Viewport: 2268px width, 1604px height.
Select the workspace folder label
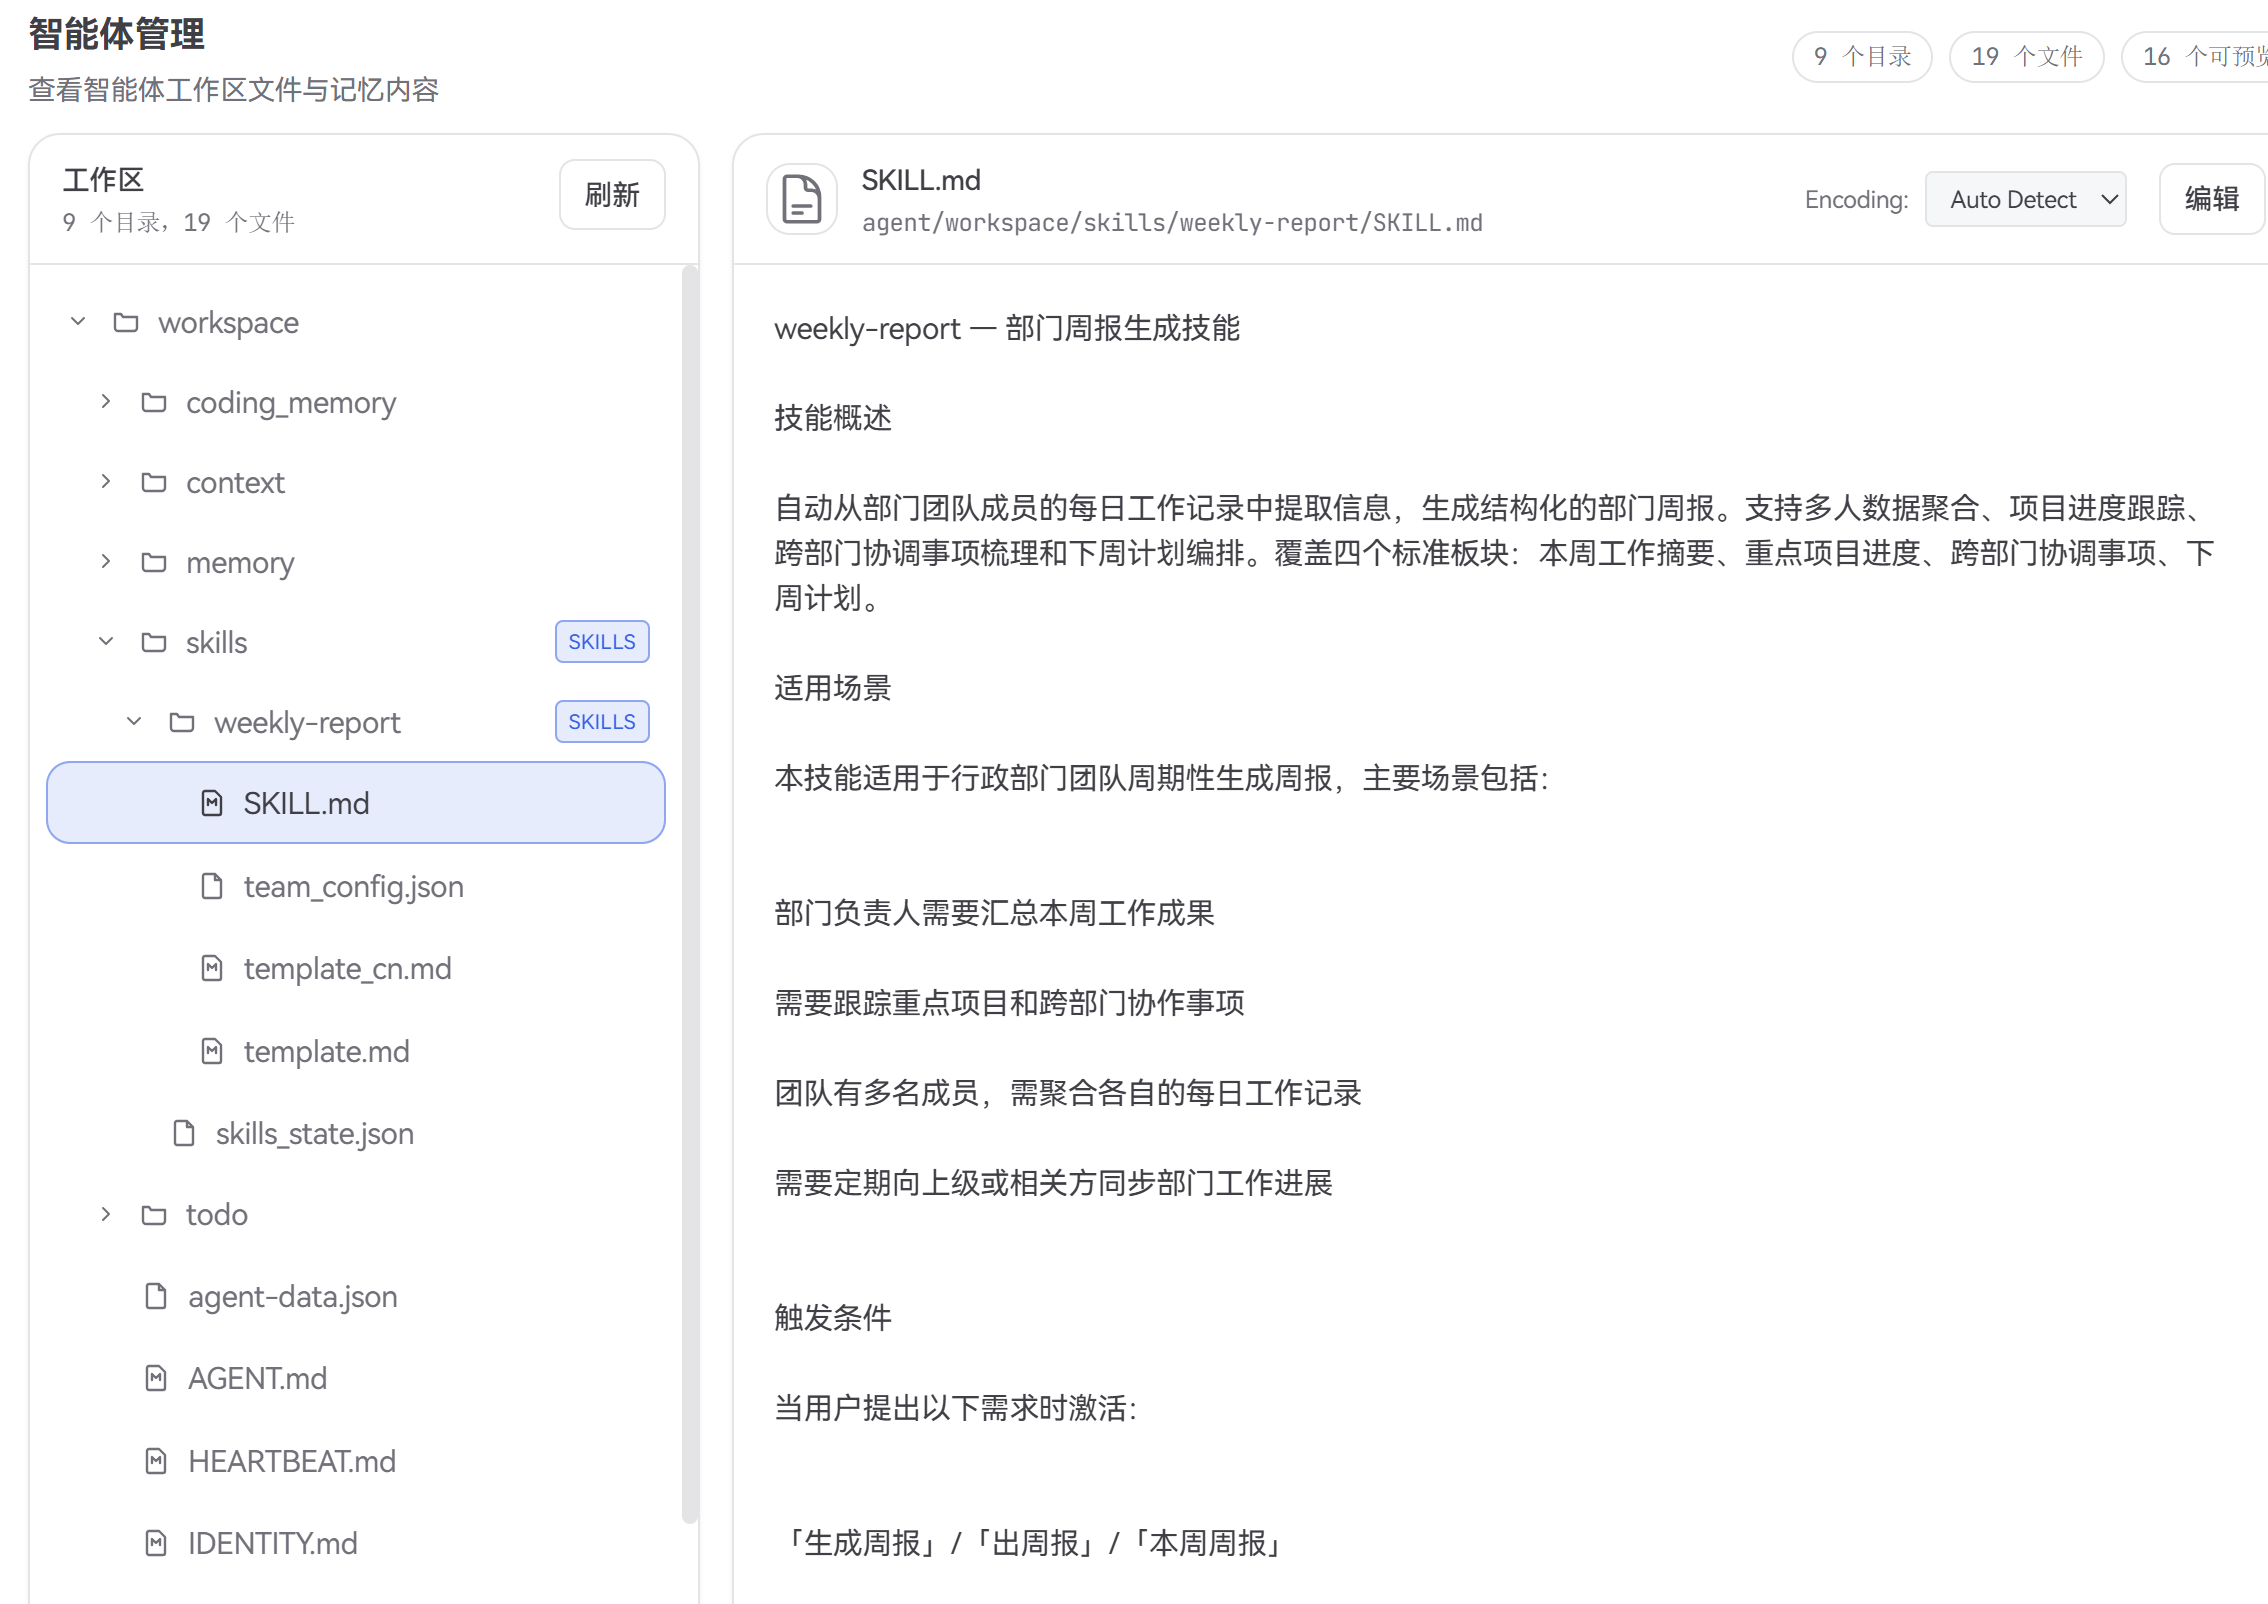point(229,322)
